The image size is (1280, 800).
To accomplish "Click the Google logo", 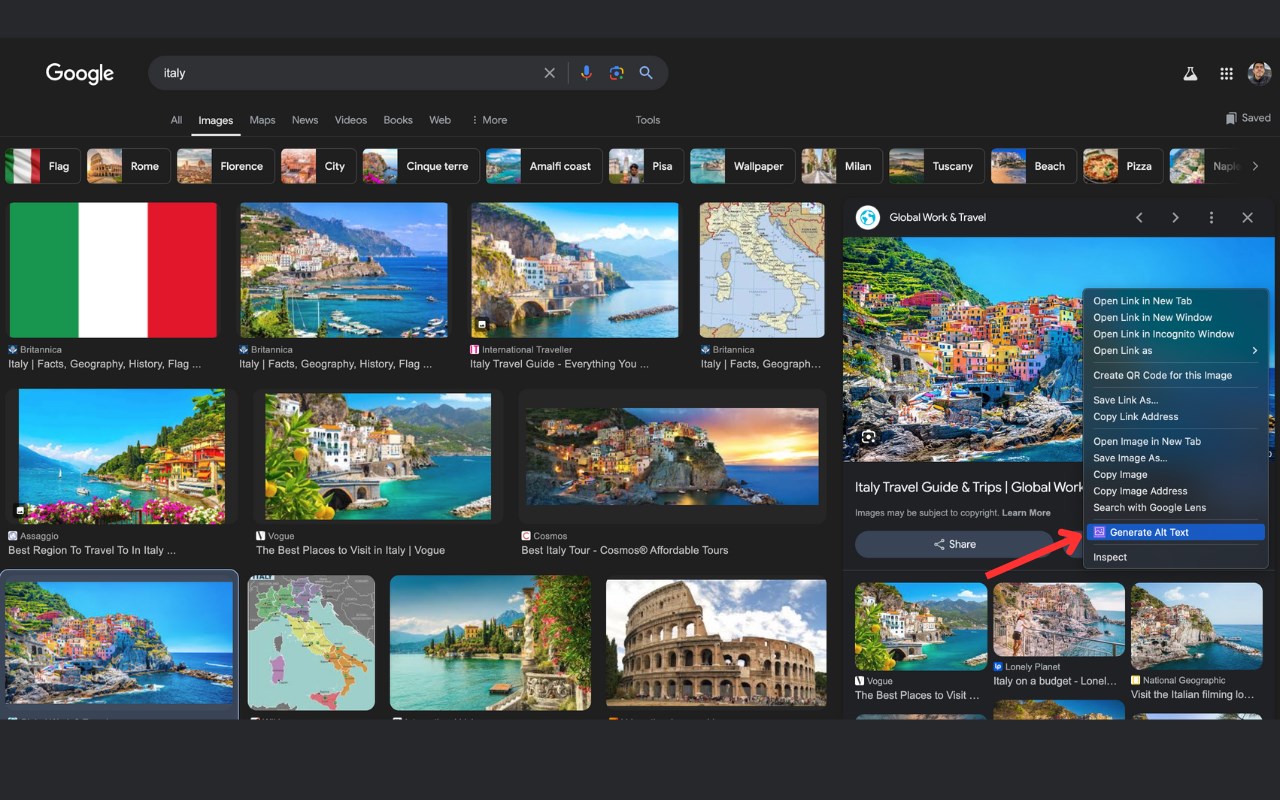I will (80, 73).
